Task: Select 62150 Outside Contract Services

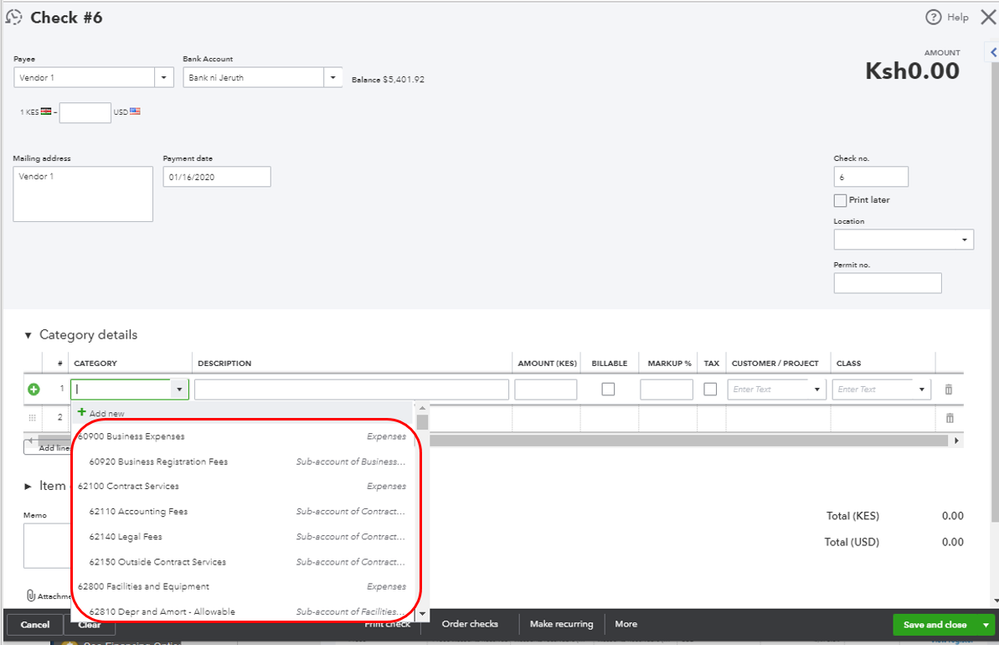Action: [x=242, y=562]
